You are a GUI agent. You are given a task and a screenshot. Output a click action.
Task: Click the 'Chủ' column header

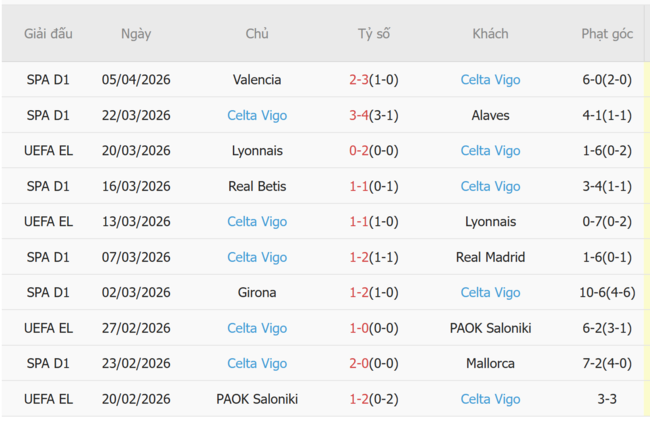click(x=257, y=34)
